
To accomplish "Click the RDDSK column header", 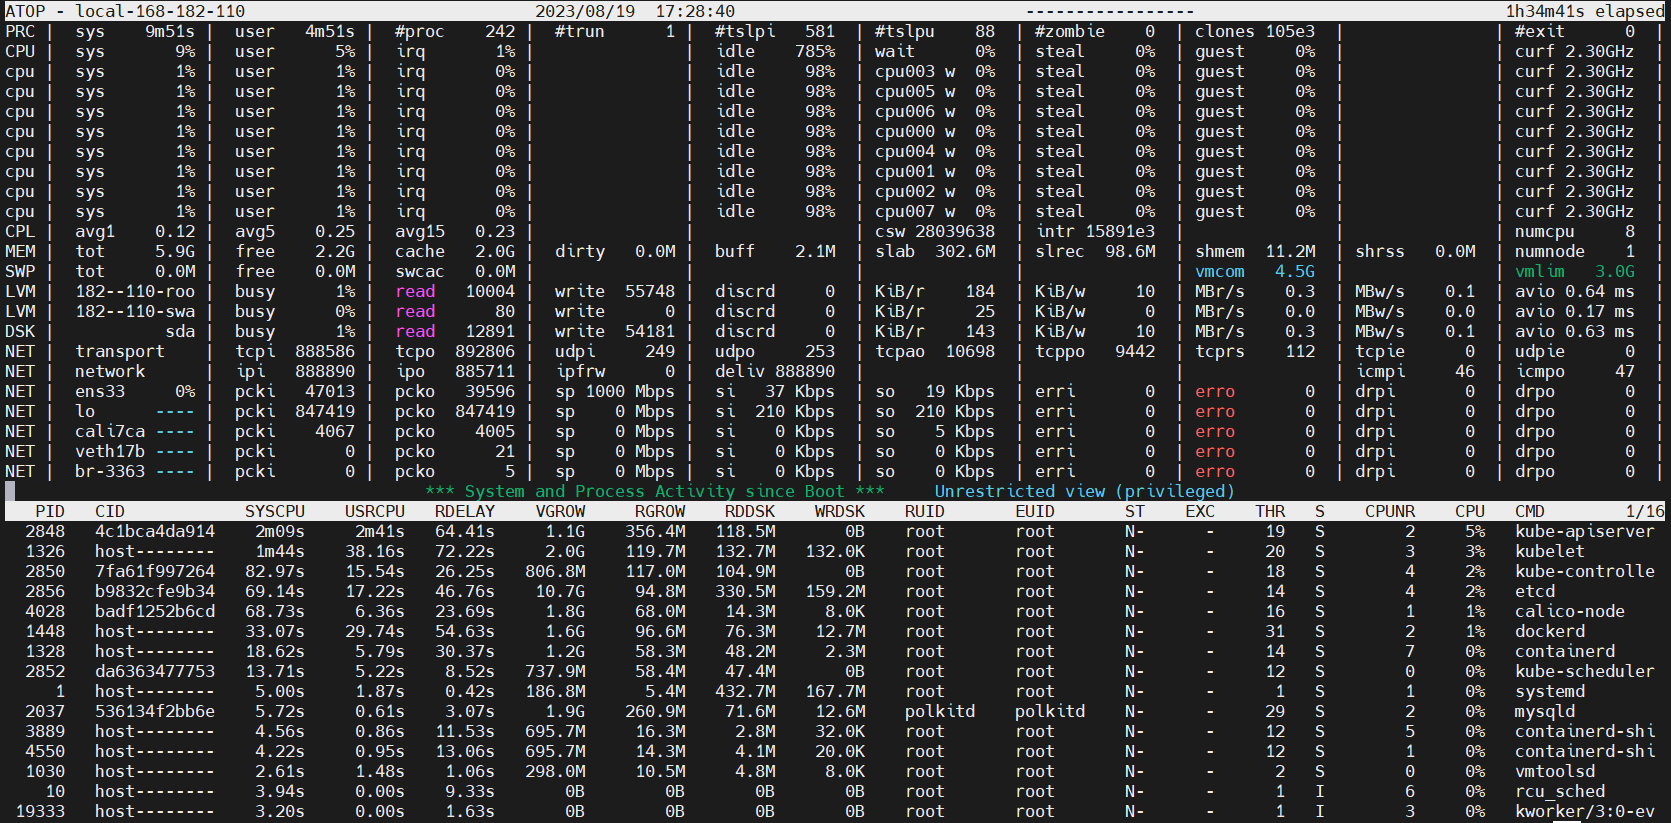I will pos(750,511).
